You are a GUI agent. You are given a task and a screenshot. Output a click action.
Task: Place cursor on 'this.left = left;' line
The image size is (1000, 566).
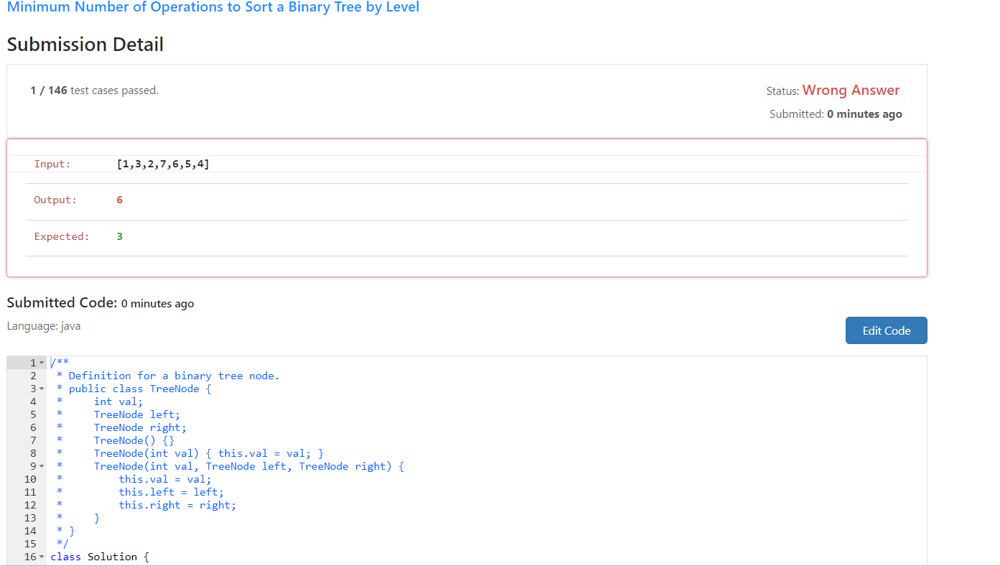click(171, 492)
